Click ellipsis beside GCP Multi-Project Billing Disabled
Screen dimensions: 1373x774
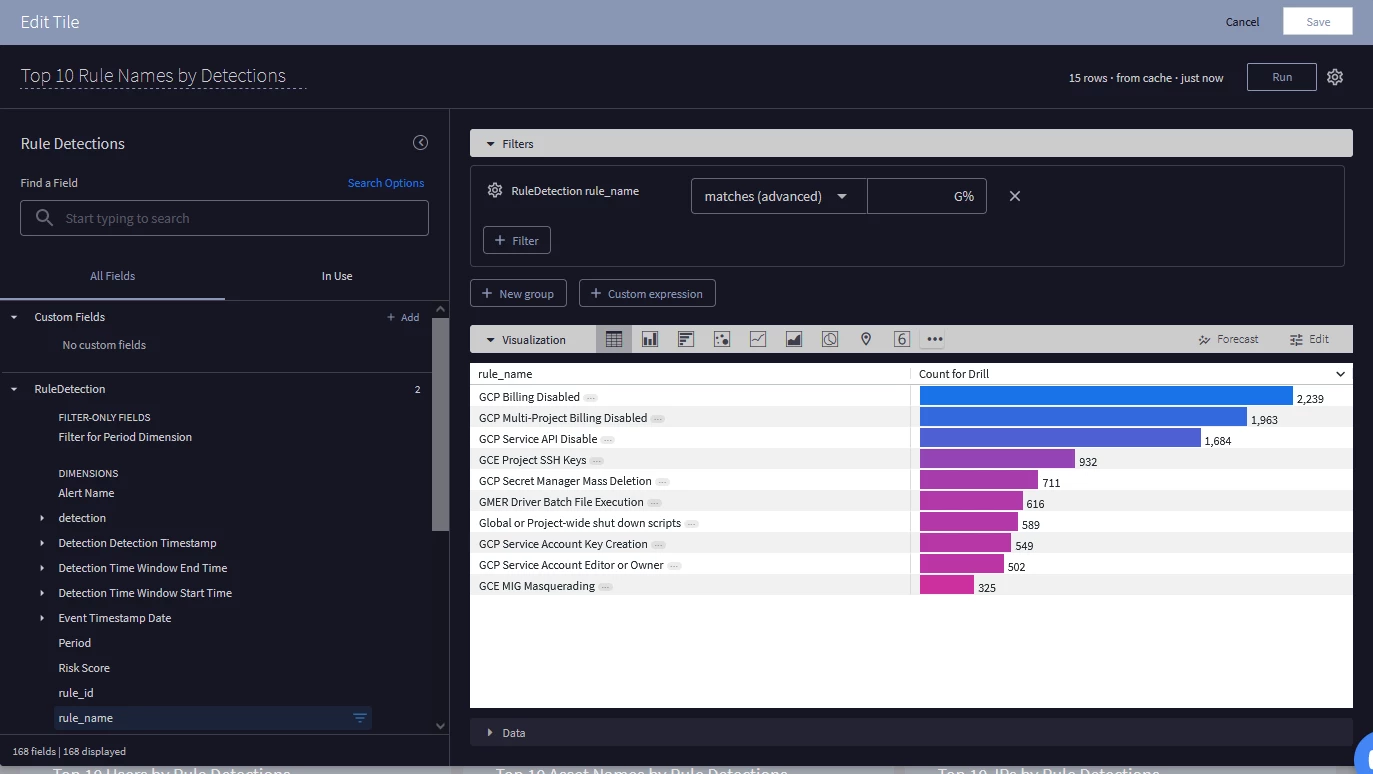point(658,419)
